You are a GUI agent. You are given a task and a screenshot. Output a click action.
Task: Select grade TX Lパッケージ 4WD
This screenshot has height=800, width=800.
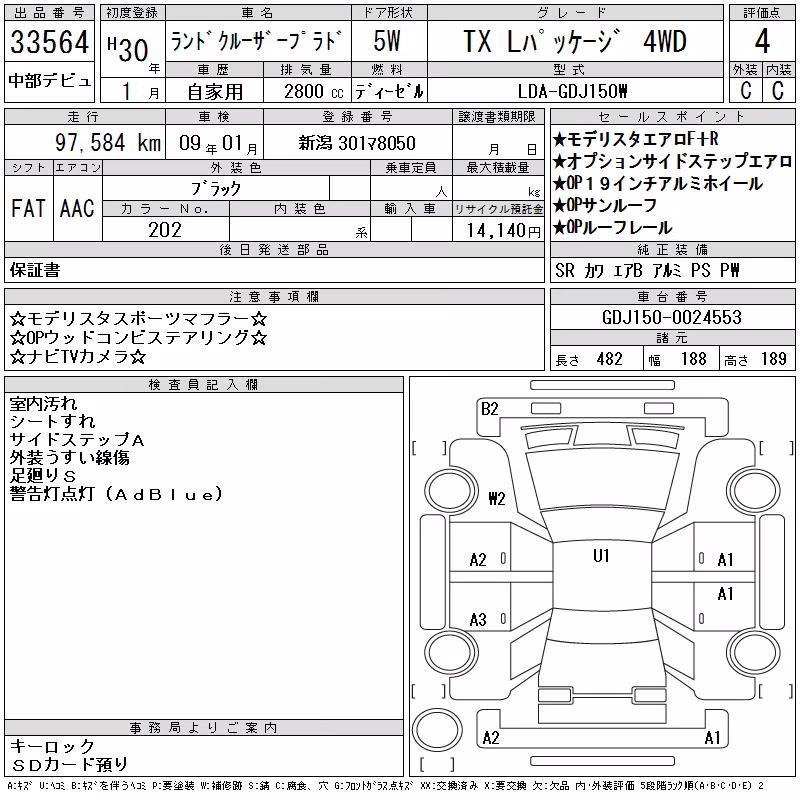[x=574, y=41]
